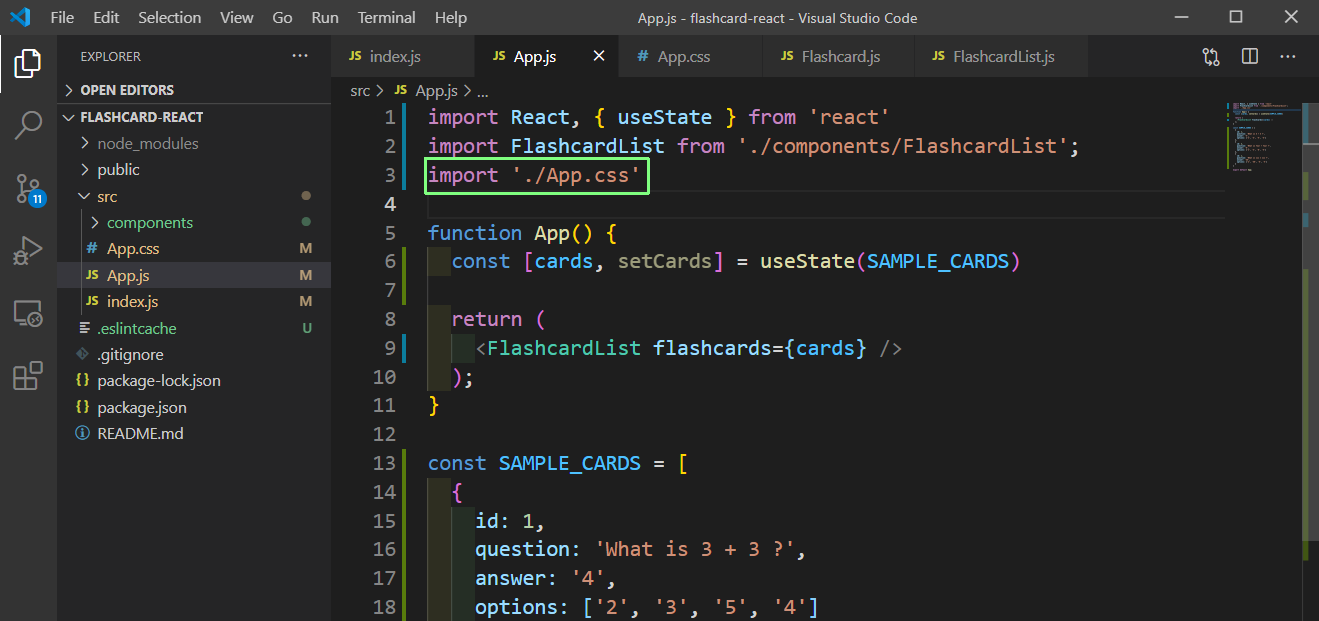Click the App.js breadcrumb segment
The width and height of the screenshot is (1319, 621).
click(426, 90)
